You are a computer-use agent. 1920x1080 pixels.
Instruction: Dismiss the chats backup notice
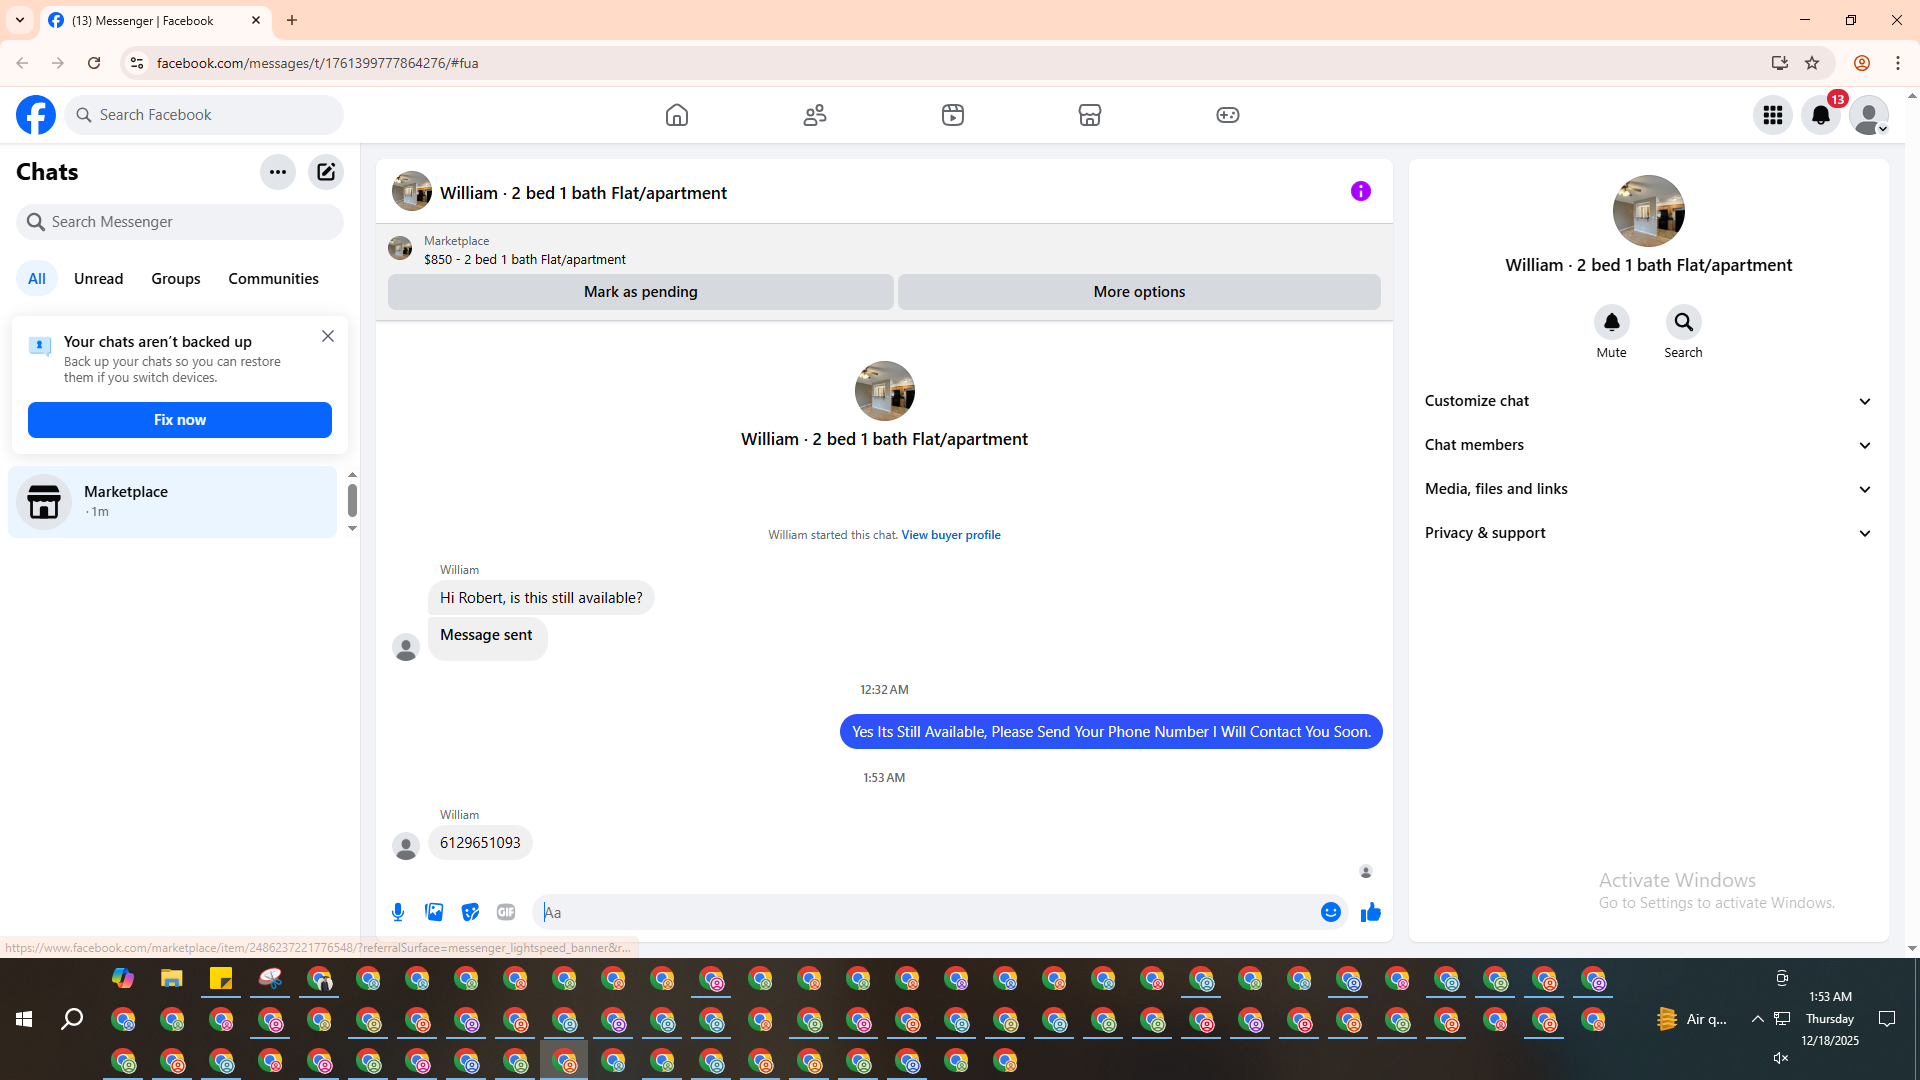(x=328, y=337)
